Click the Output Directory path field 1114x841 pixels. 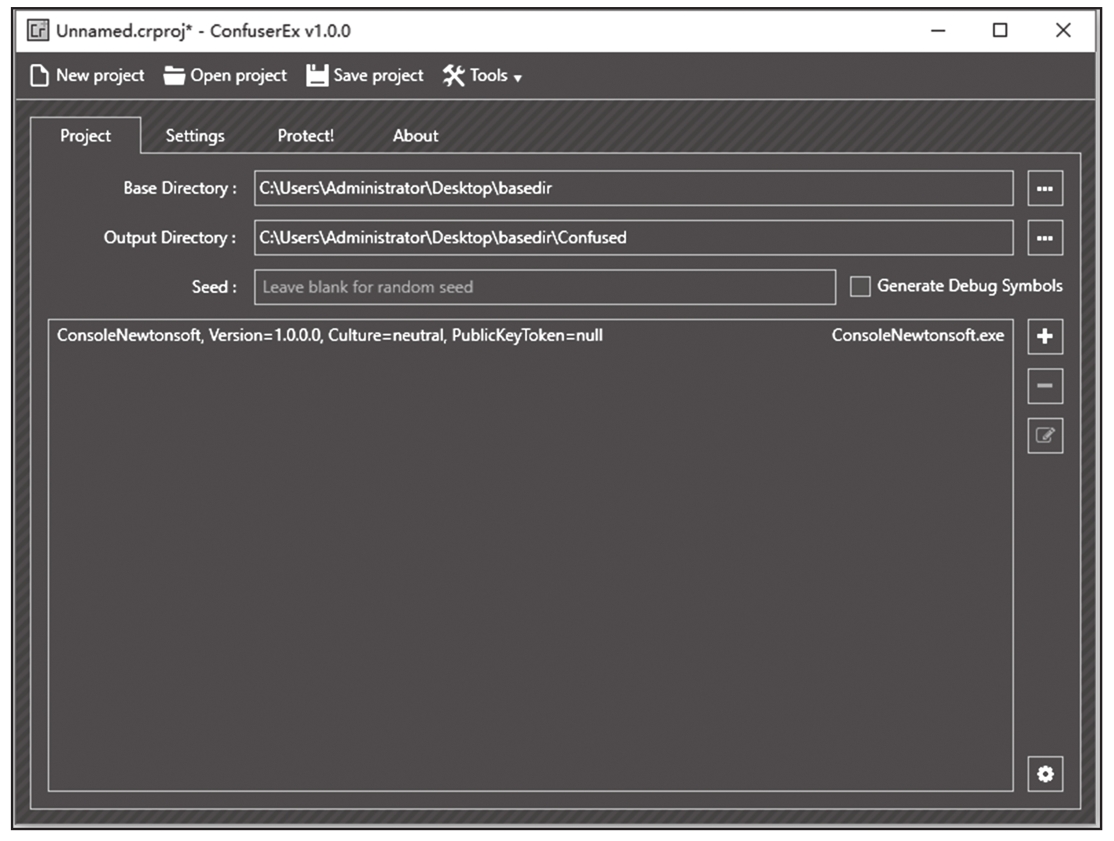[x=632, y=238]
